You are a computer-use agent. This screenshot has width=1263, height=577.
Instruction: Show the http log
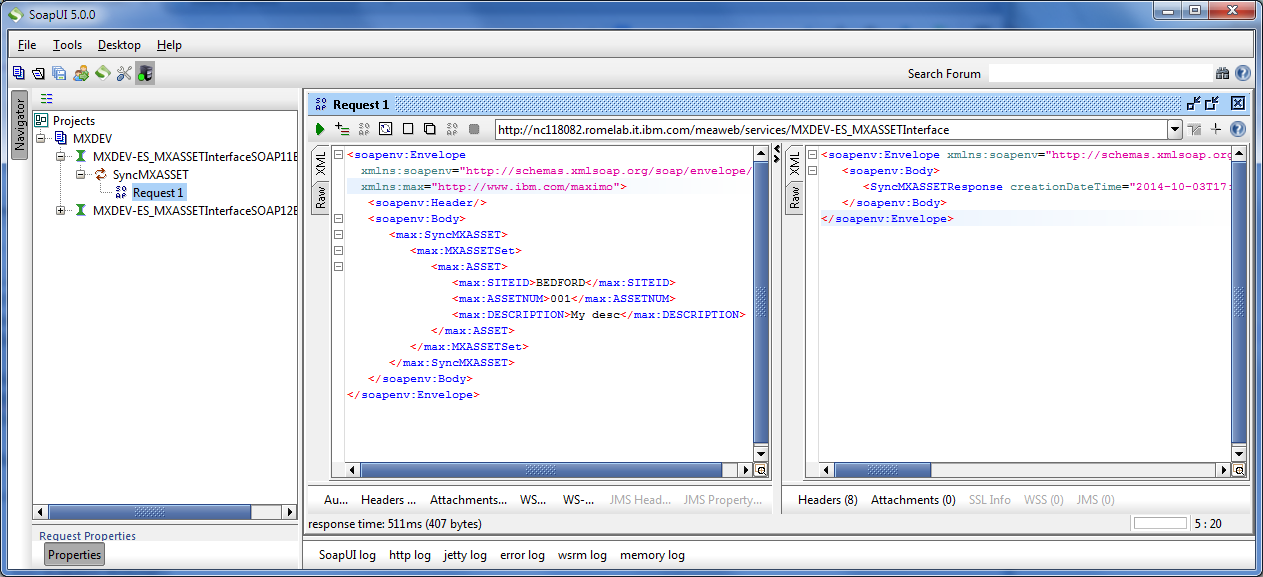point(410,555)
